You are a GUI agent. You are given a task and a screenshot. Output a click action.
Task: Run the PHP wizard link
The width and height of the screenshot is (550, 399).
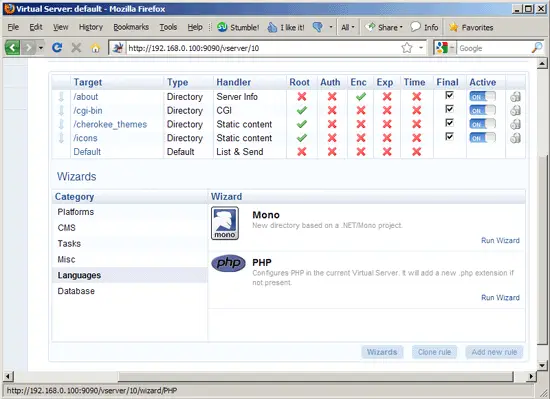point(500,298)
